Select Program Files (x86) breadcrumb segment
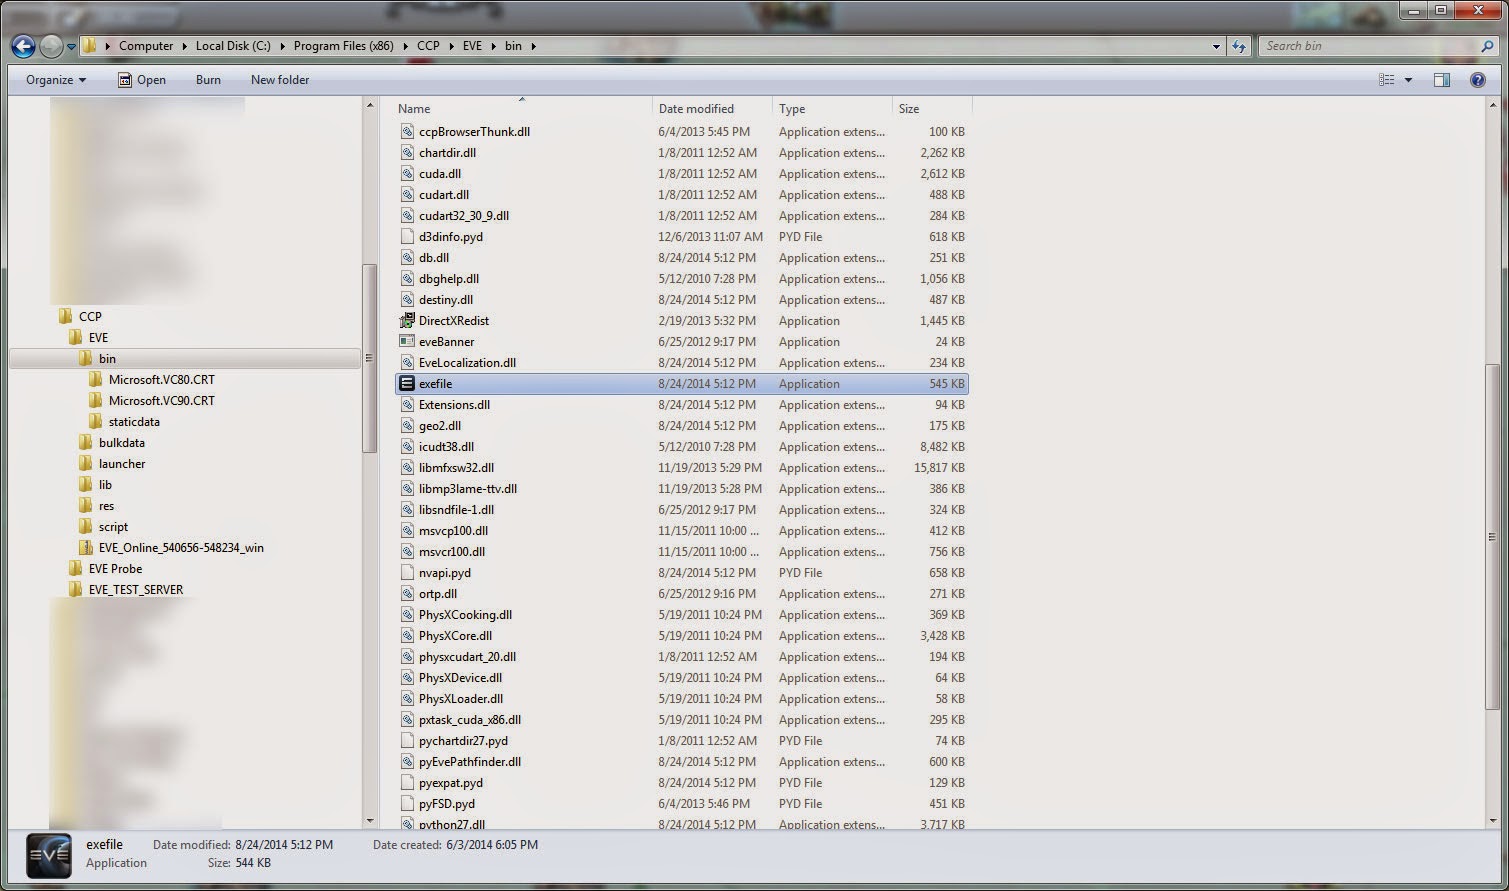Screen dimensions: 1509x891 pos(343,46)
